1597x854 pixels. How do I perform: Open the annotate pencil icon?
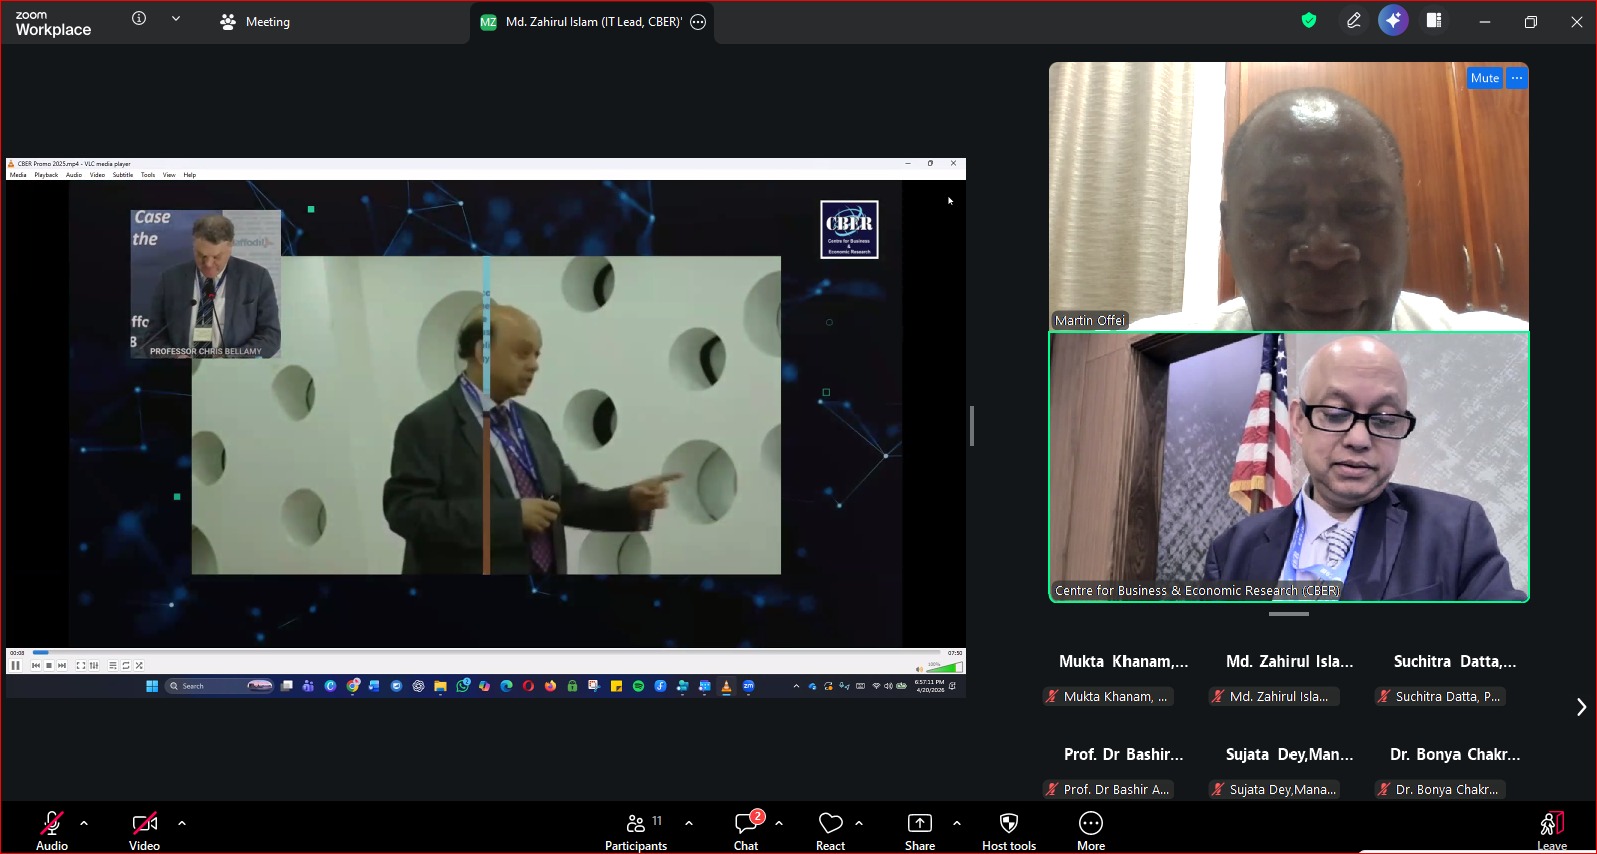click(1353, 21)
